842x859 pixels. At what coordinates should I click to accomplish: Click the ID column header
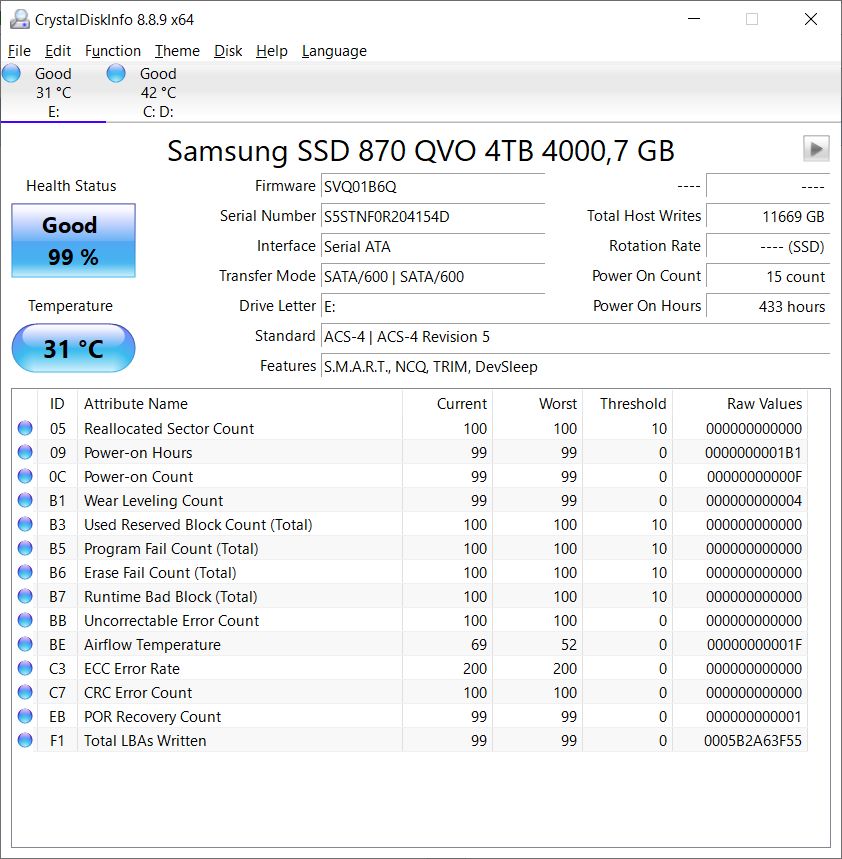(57, 404)
